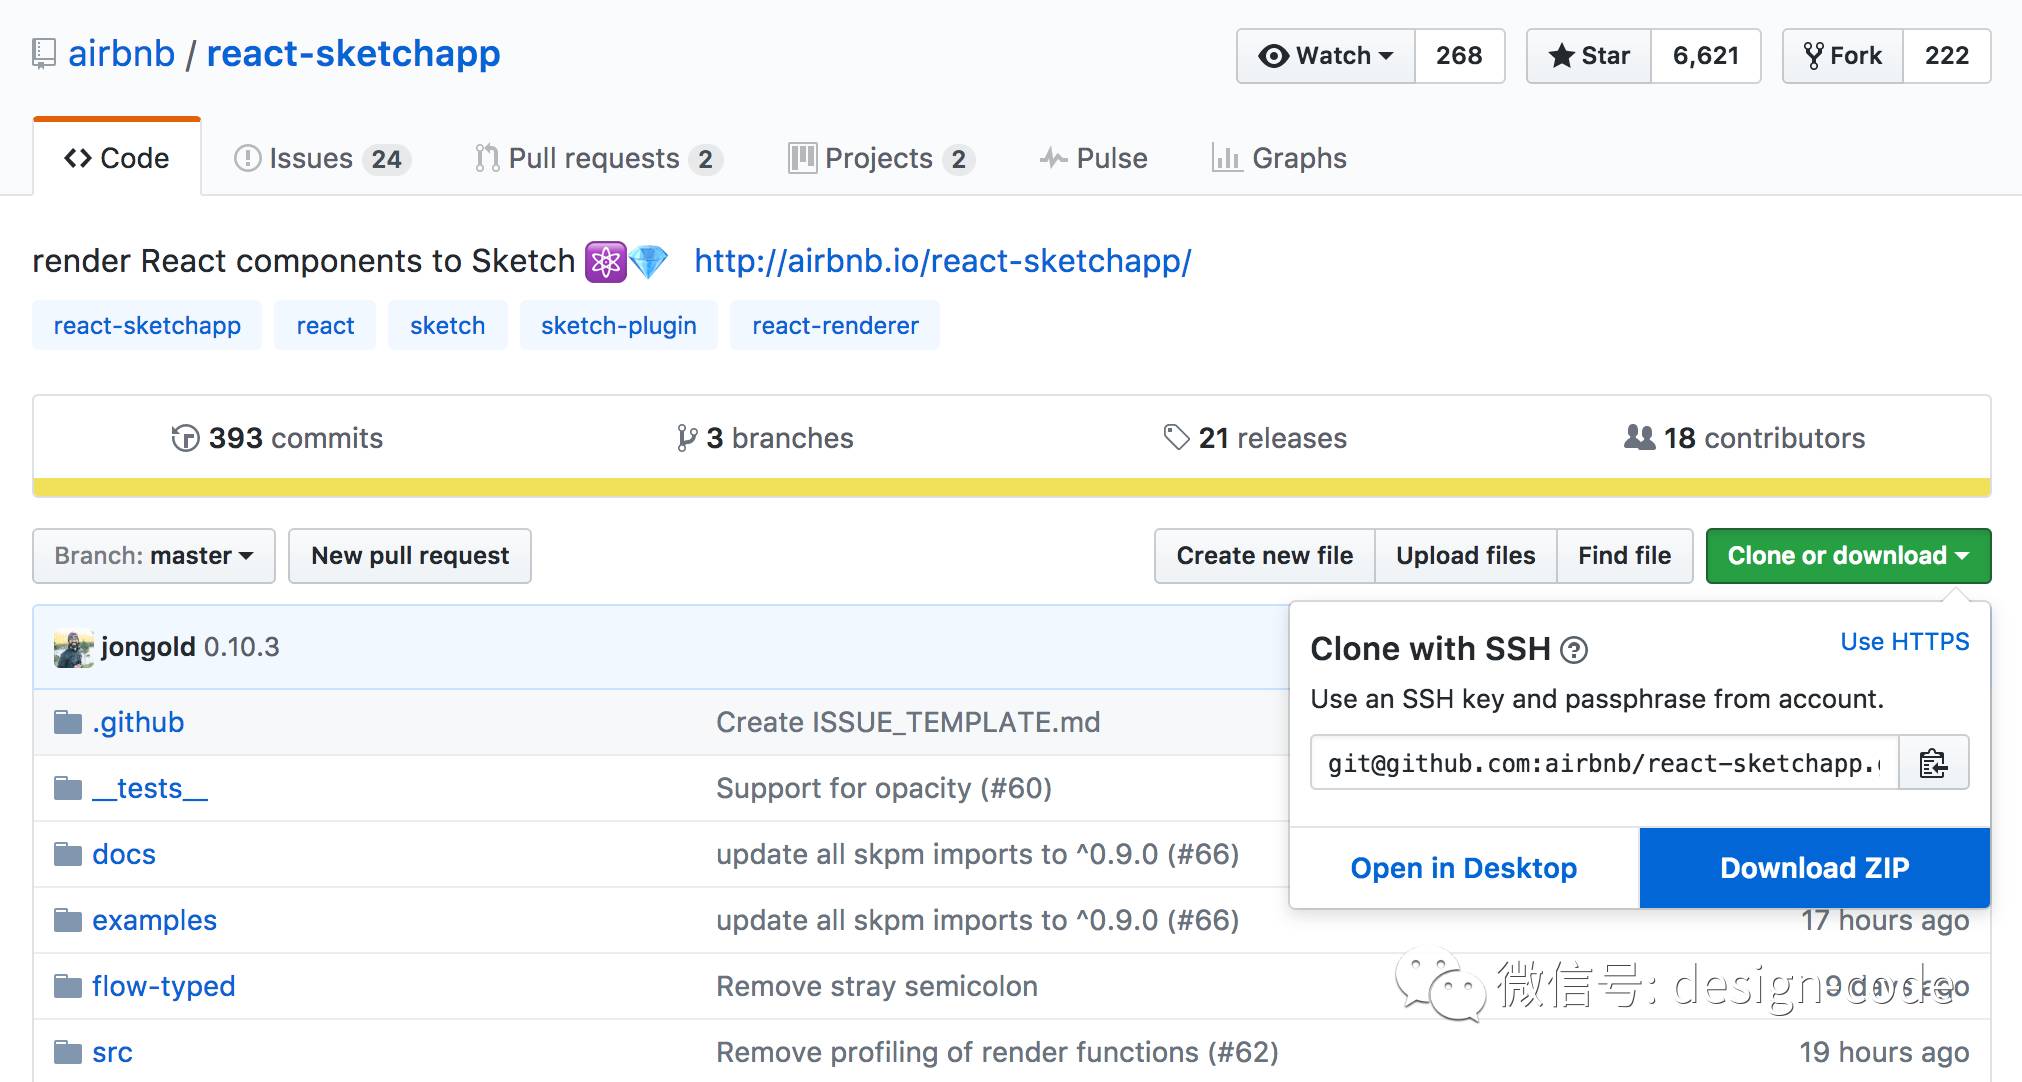Toggle the Clone or download dropdown
Image resolution: width=2022 pixels, height=1082 pixels.
pos(1847,556)
